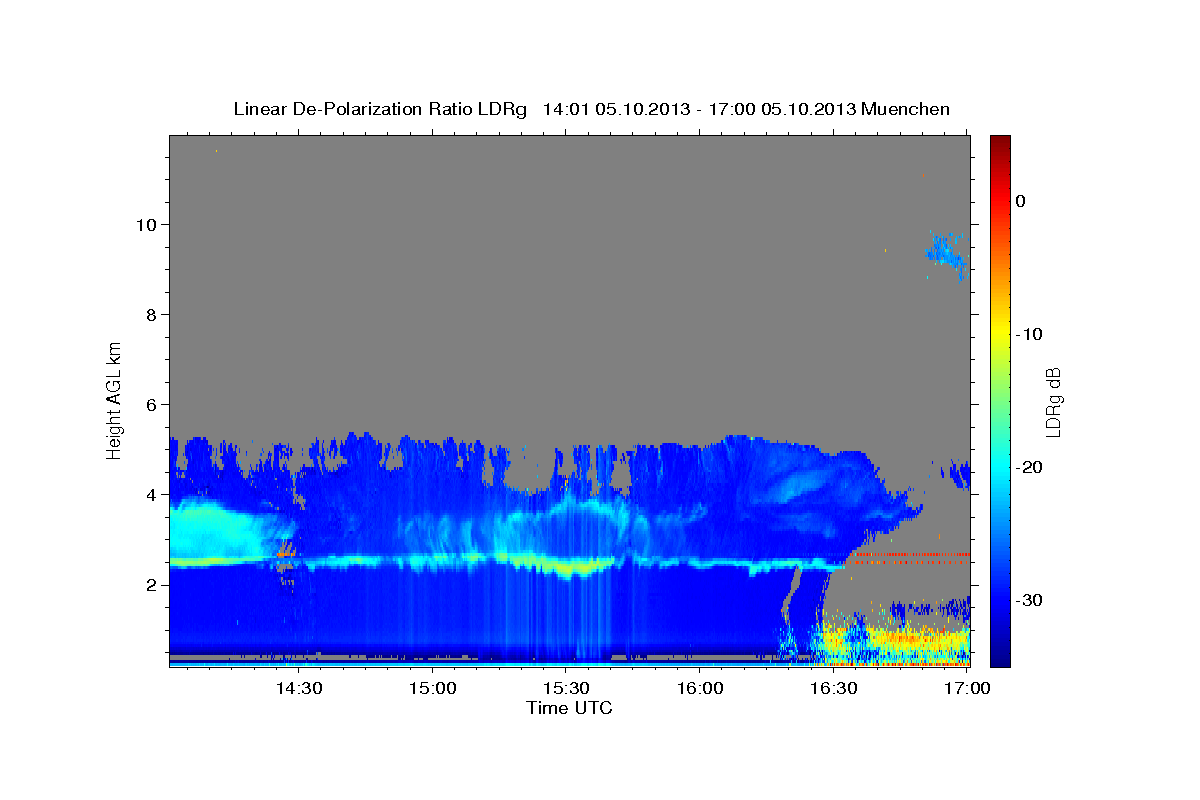Click the 14:30 tick label on the time axis

point(298,689)
